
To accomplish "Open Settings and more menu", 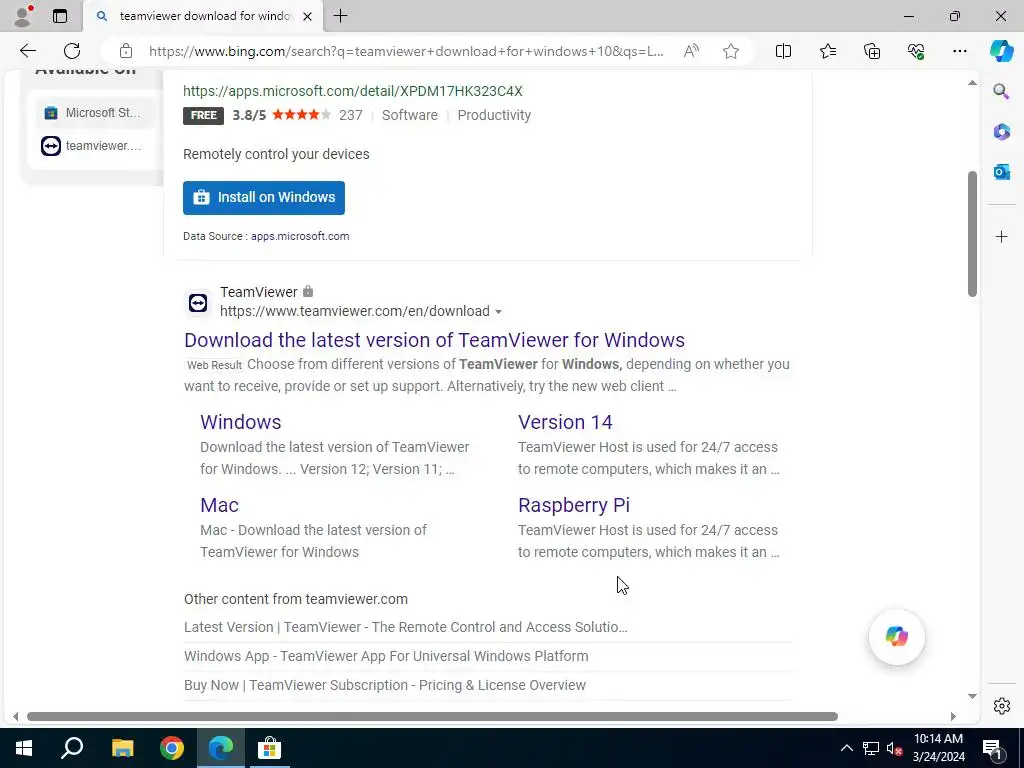I will (x=959, y=51).
